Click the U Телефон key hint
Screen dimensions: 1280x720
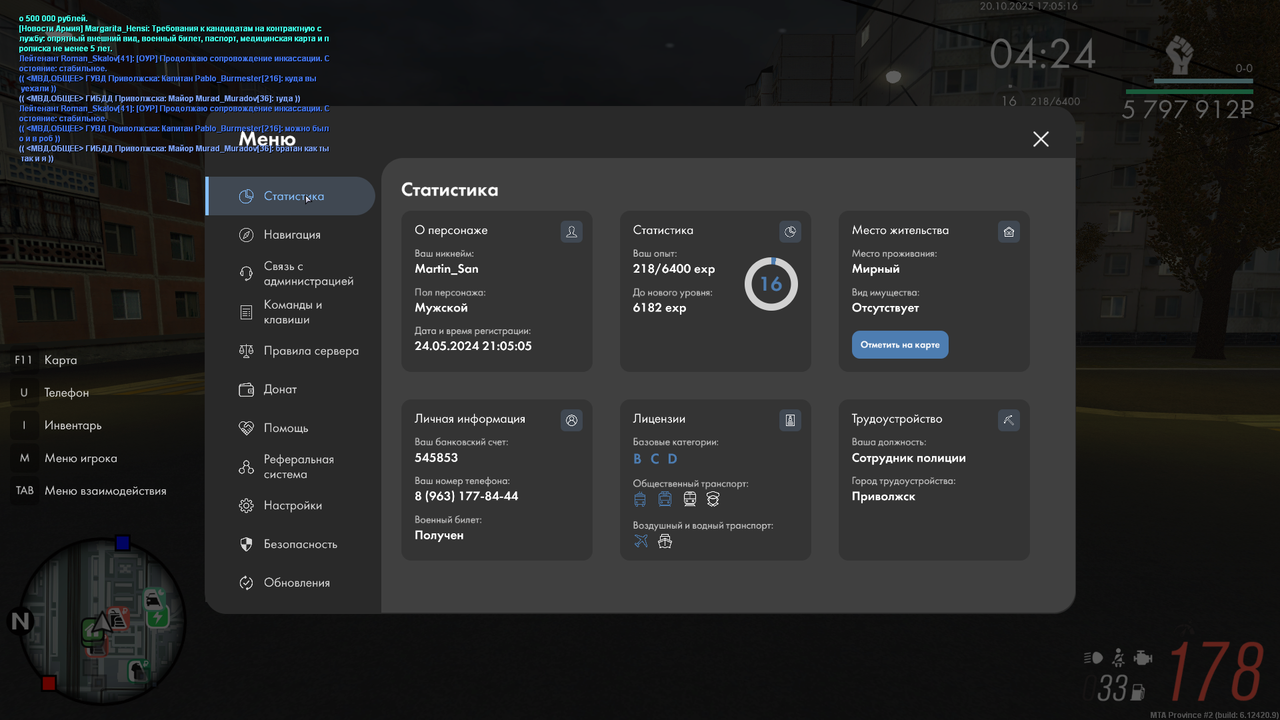[52, 393]
